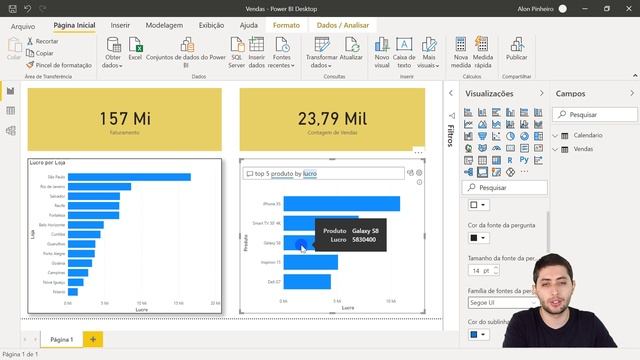Image resolution: width=640 pixels, height=360 pixels.
Task: Switch to the Inserir ribbon tab
Action: tap(120, 25)
